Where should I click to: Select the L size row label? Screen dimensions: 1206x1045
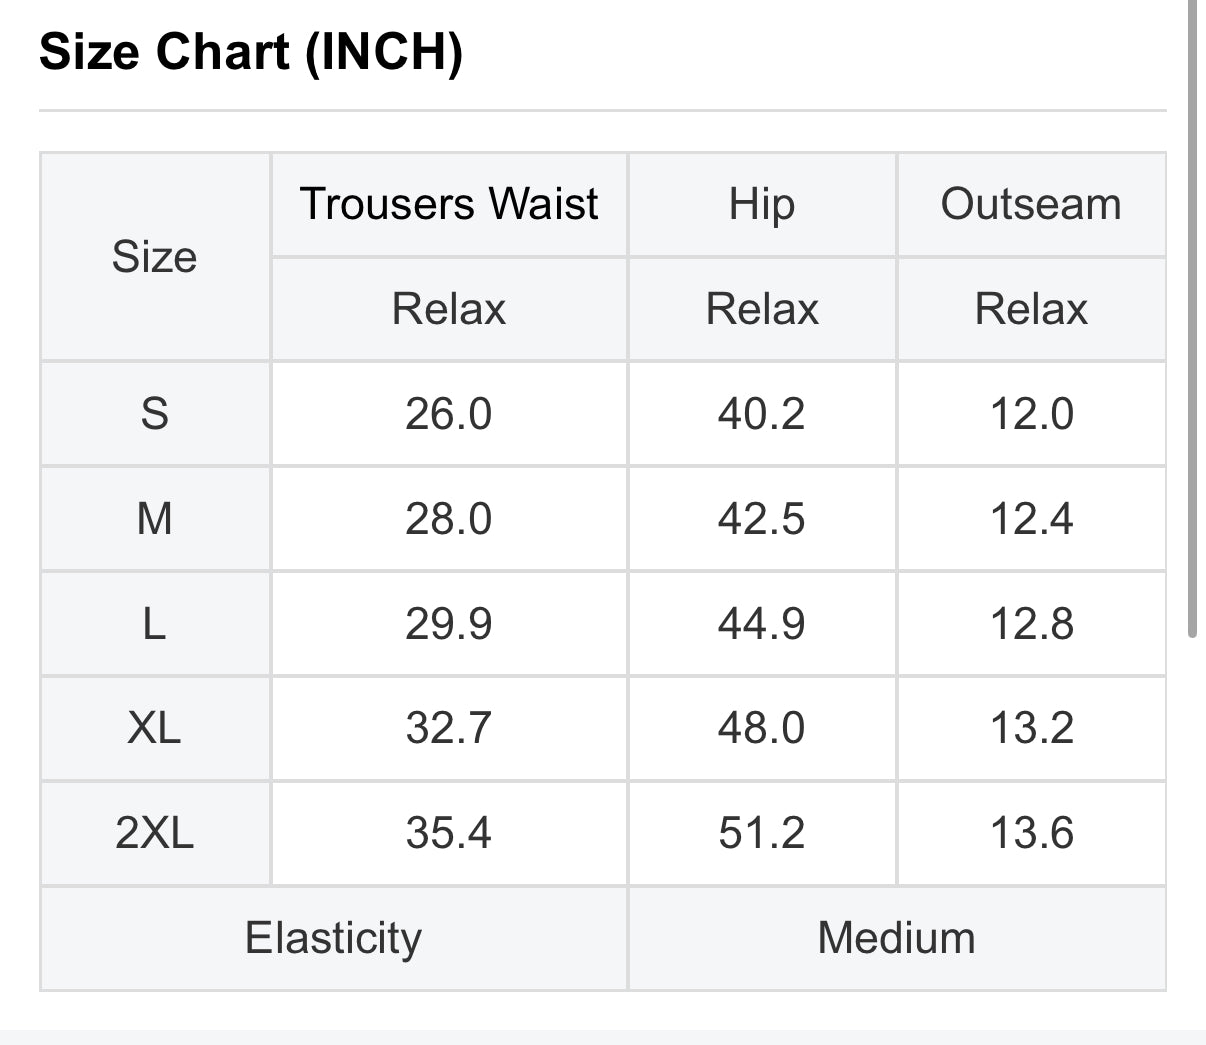pos(155,624)
